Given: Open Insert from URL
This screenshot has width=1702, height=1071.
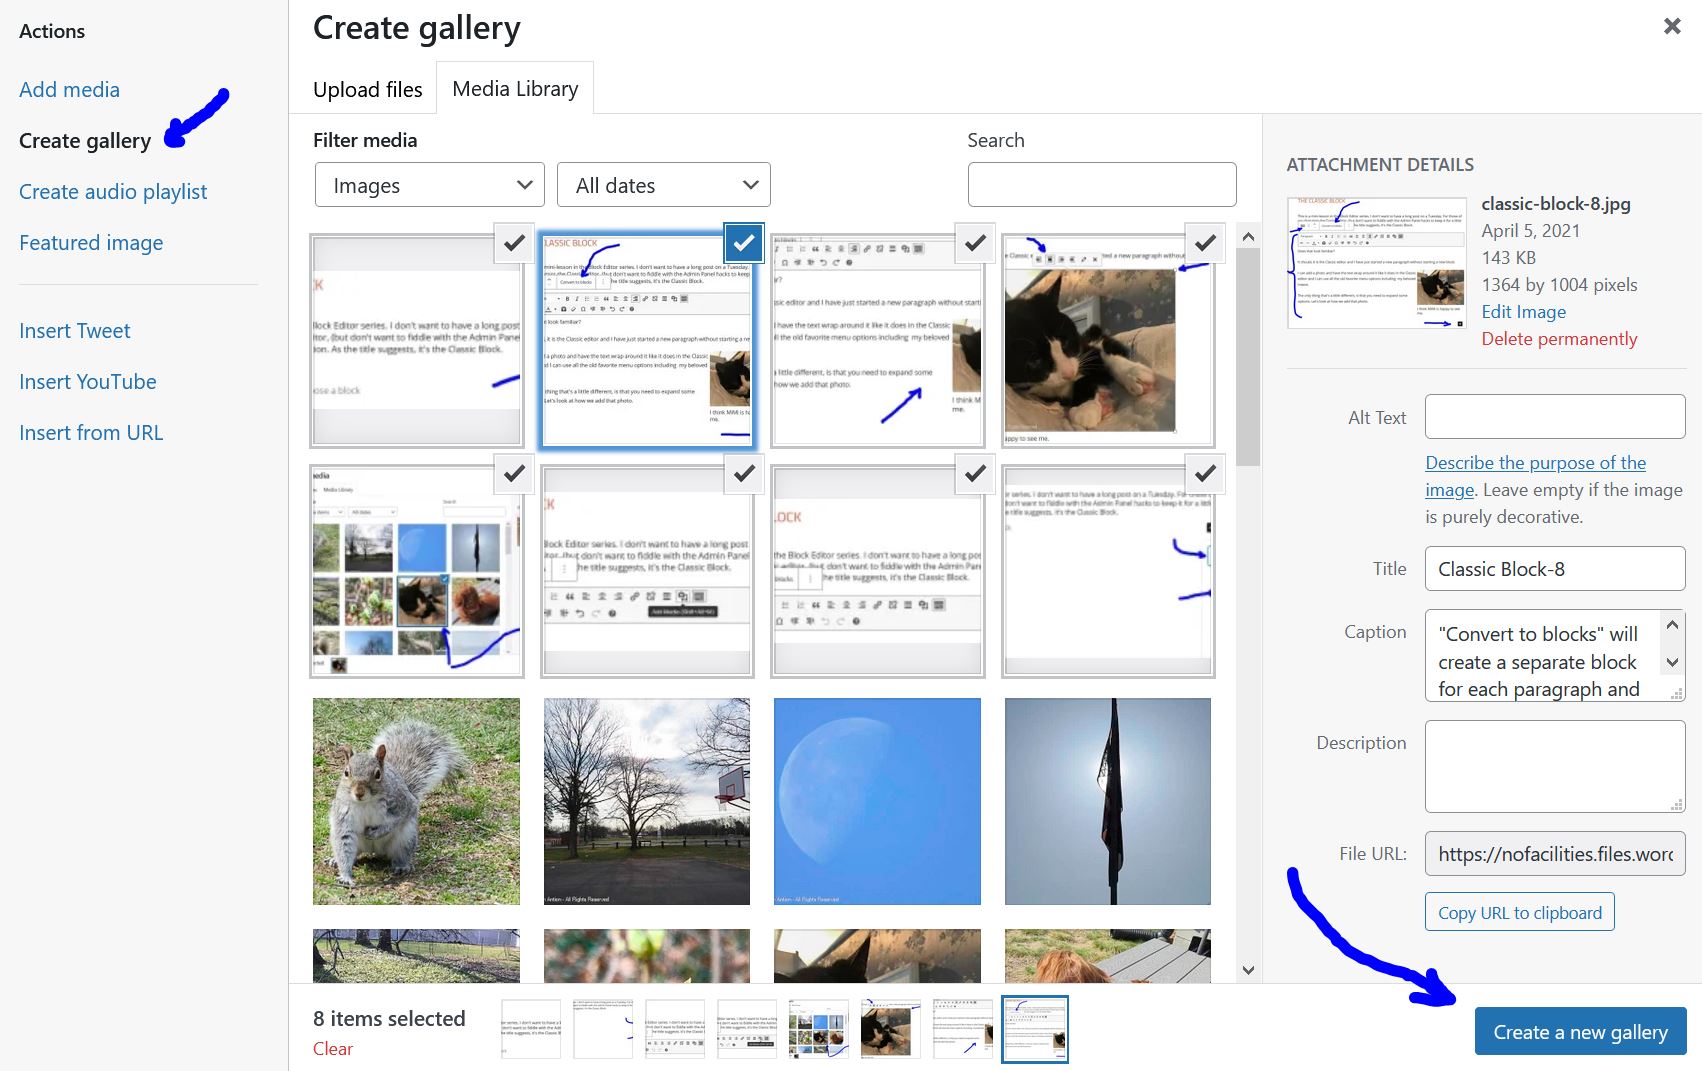Looking at the screenshot, I should tap(91, 432).
